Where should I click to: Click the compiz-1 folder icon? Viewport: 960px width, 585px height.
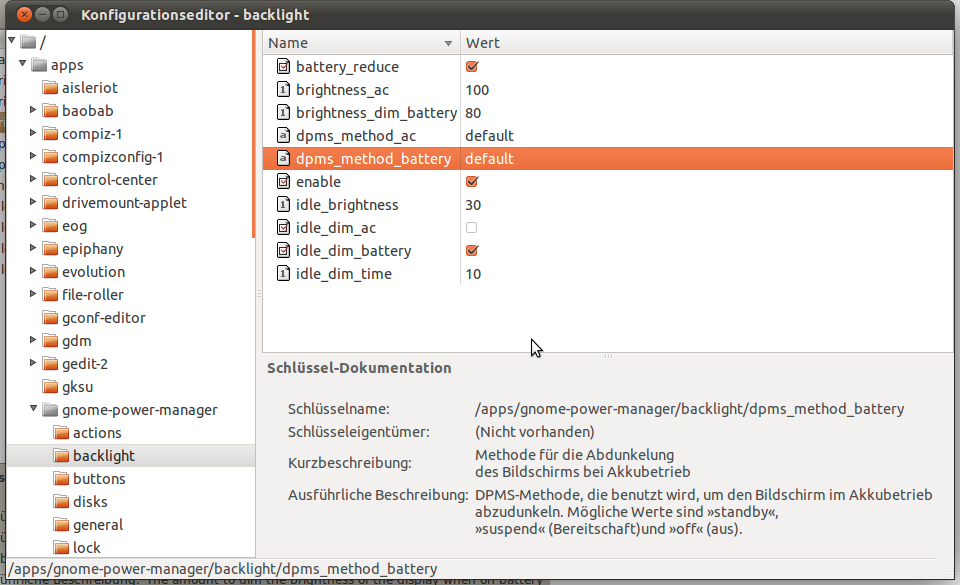(x=50, y=133)
